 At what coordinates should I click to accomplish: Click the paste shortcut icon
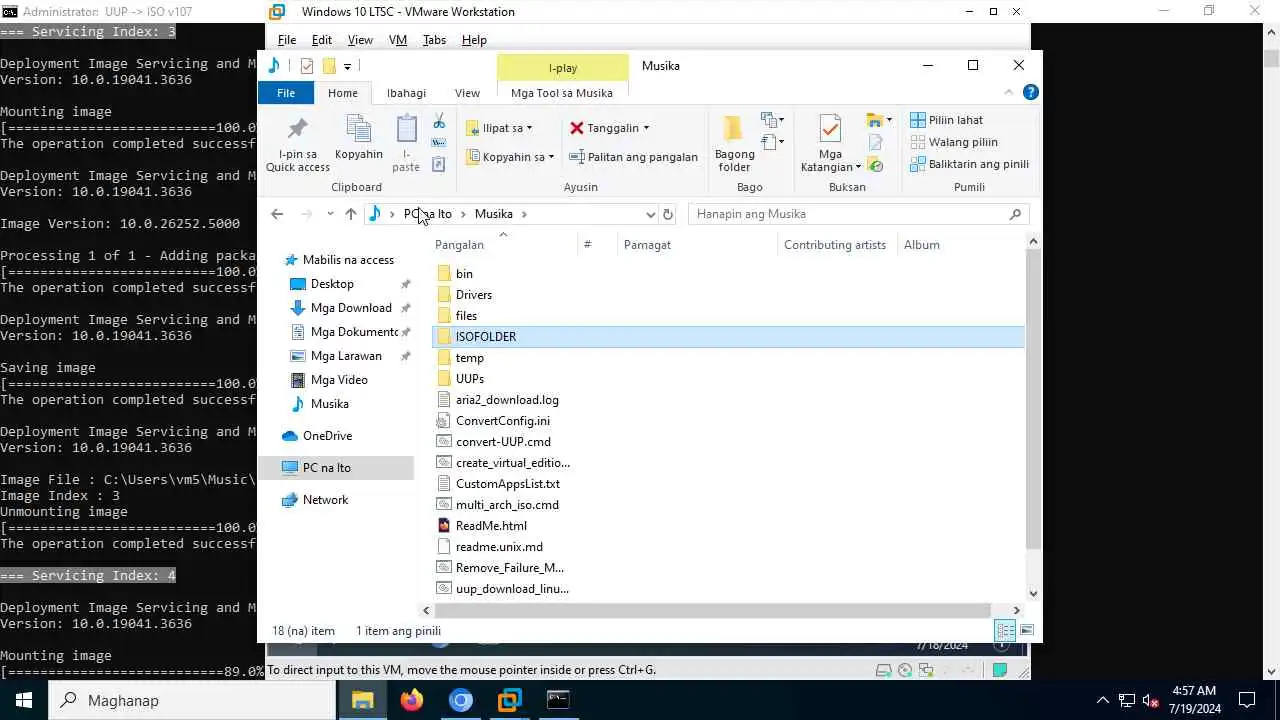point(439,164)
